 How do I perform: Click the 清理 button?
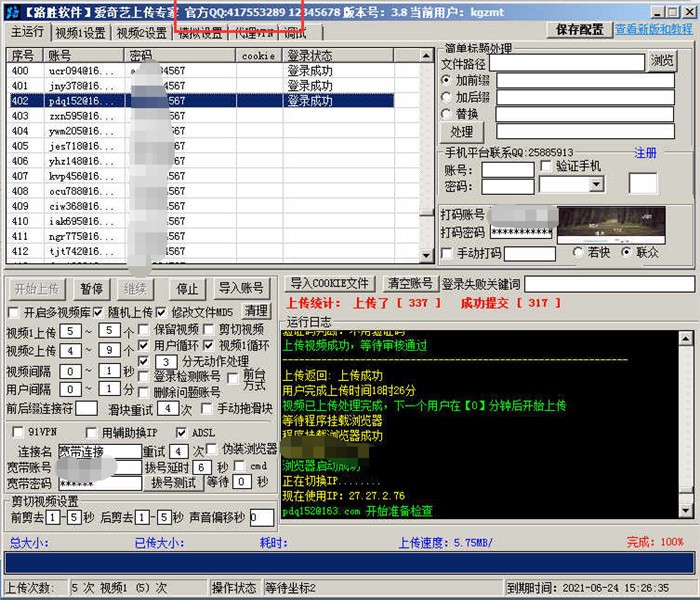[x=256, y=311]
